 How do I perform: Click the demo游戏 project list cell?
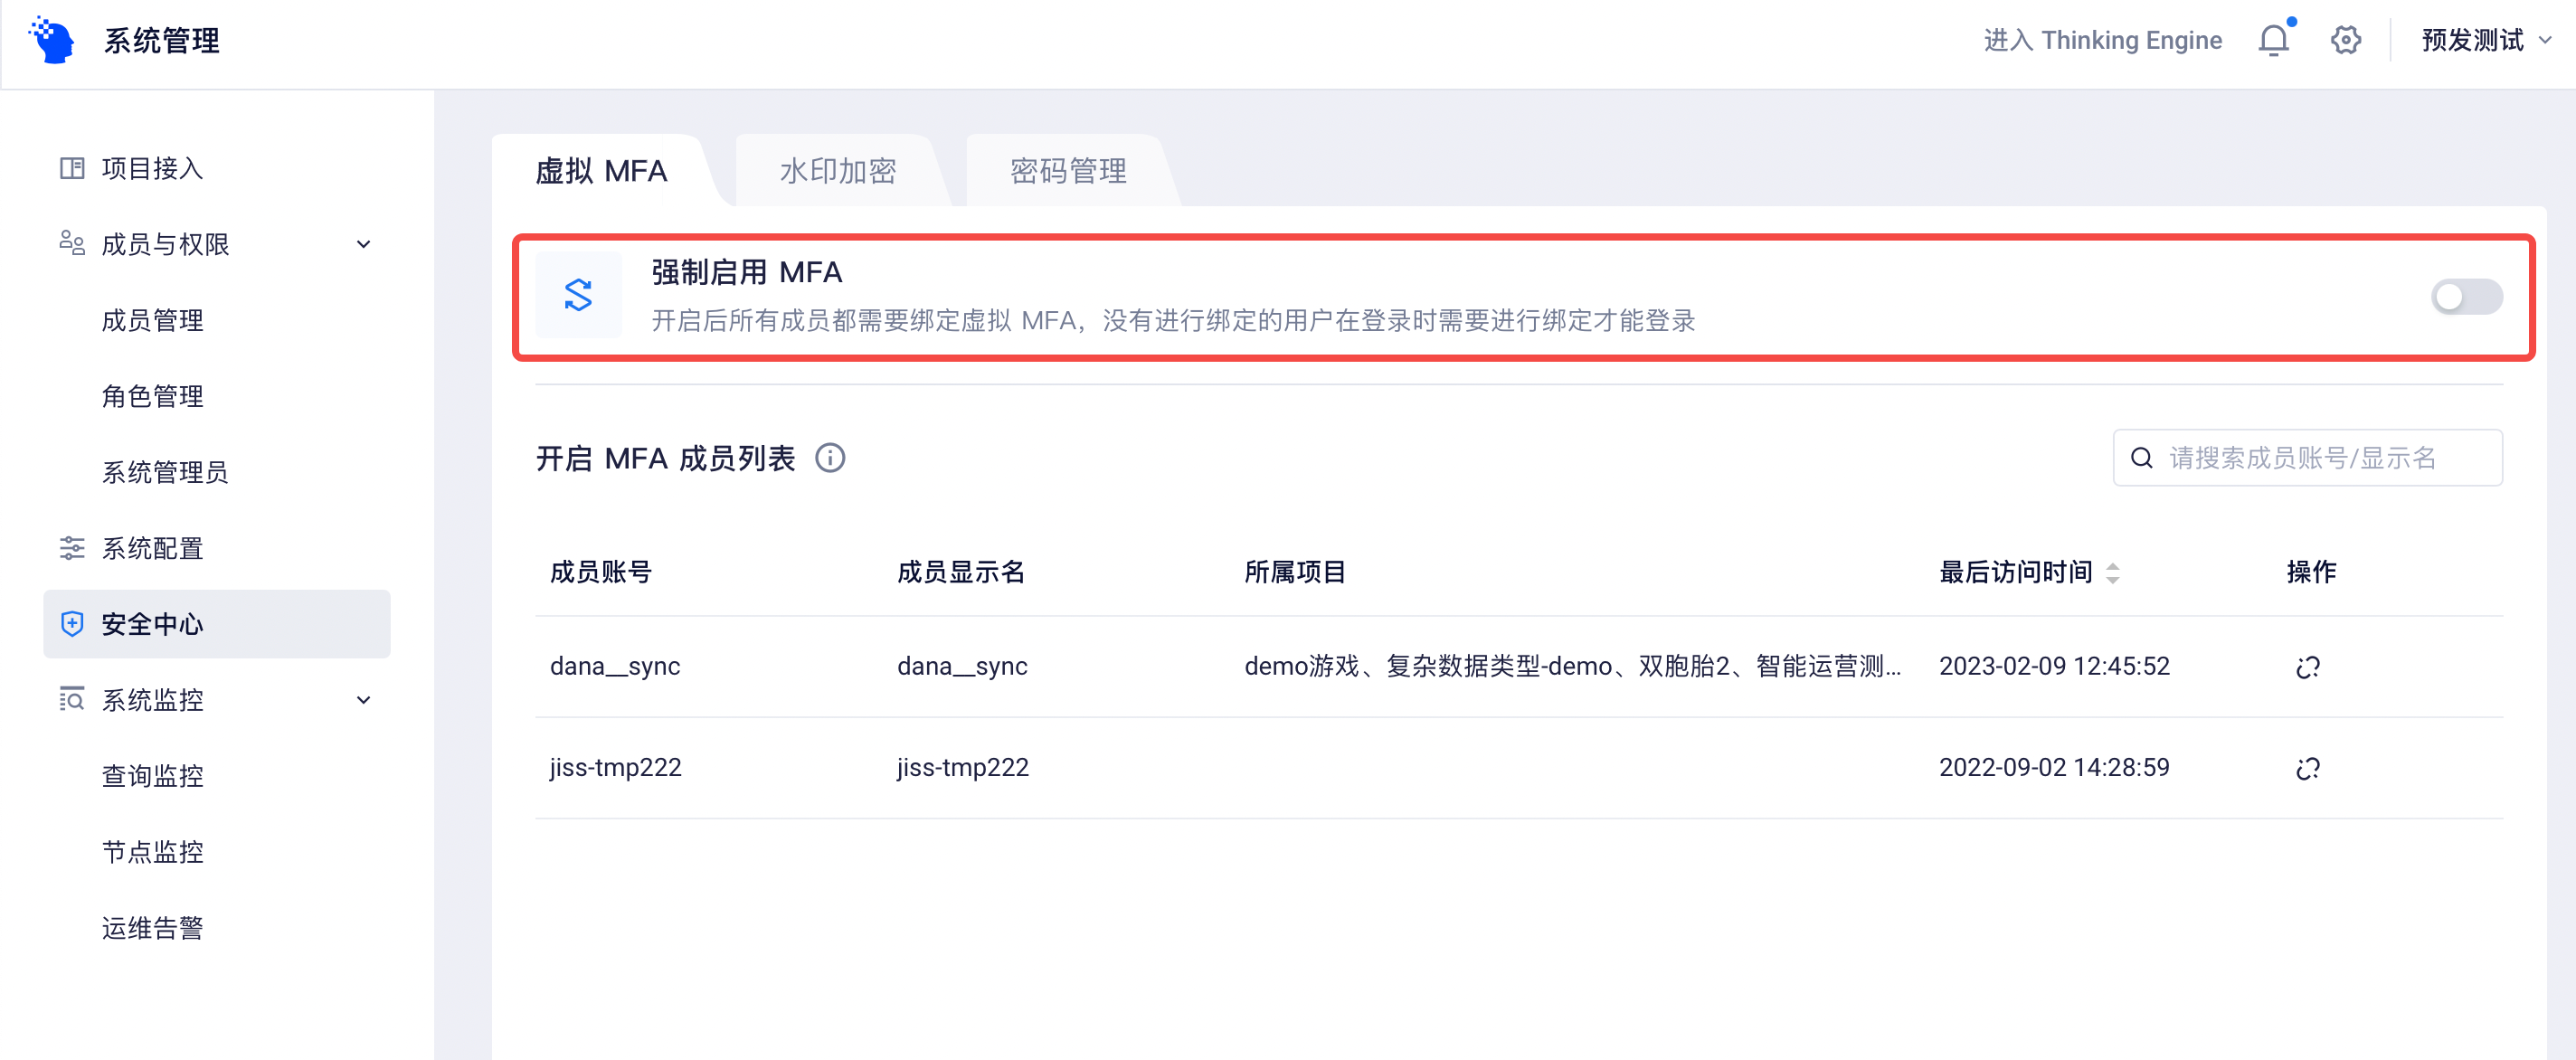pyautogui.click(x=1573, y=666)
